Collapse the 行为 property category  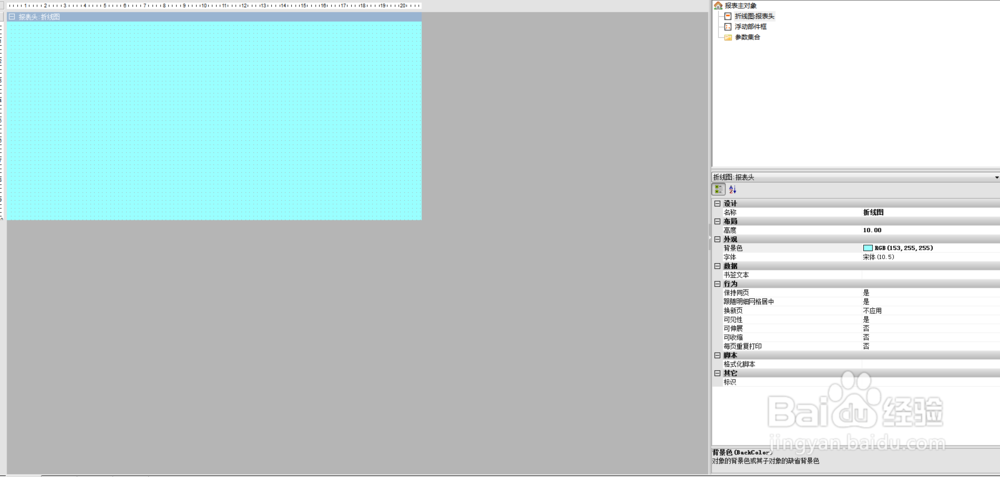[717, 284]
